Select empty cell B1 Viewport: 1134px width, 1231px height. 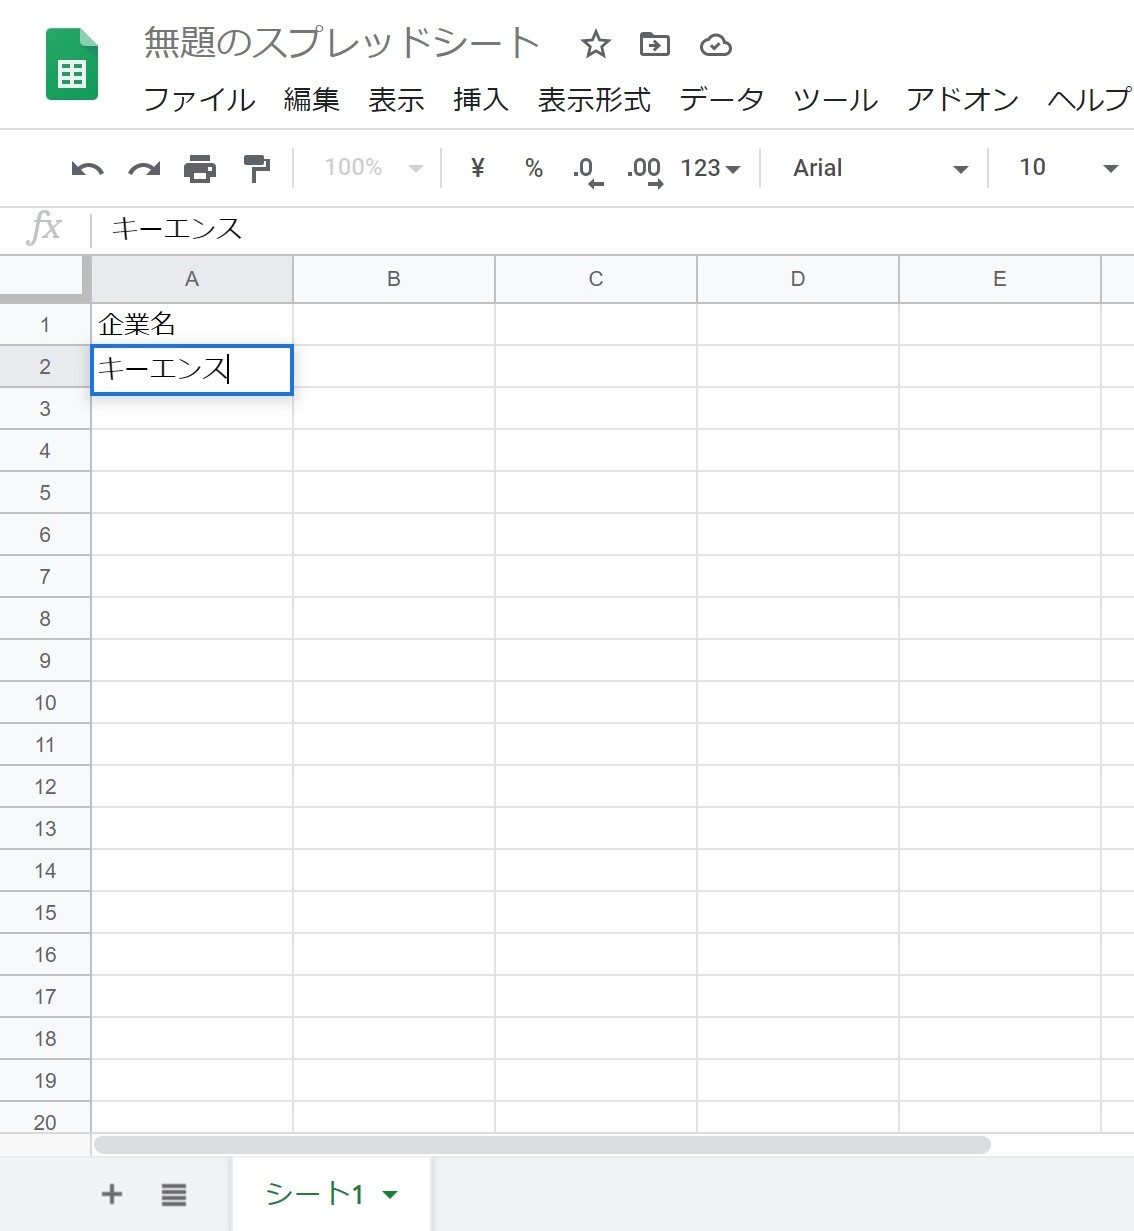(x=394, y=324)
